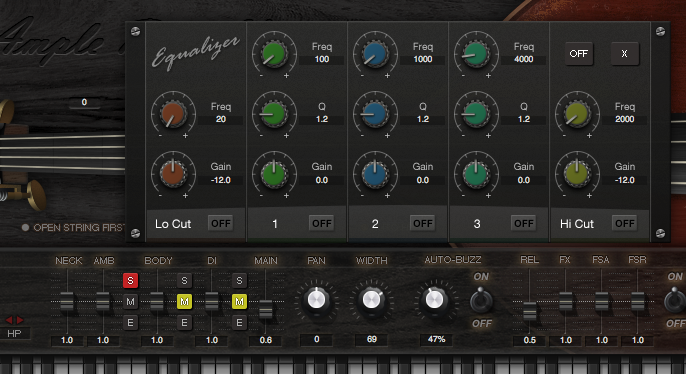Click band 3 teal Freq knob

tap(476, 53)
